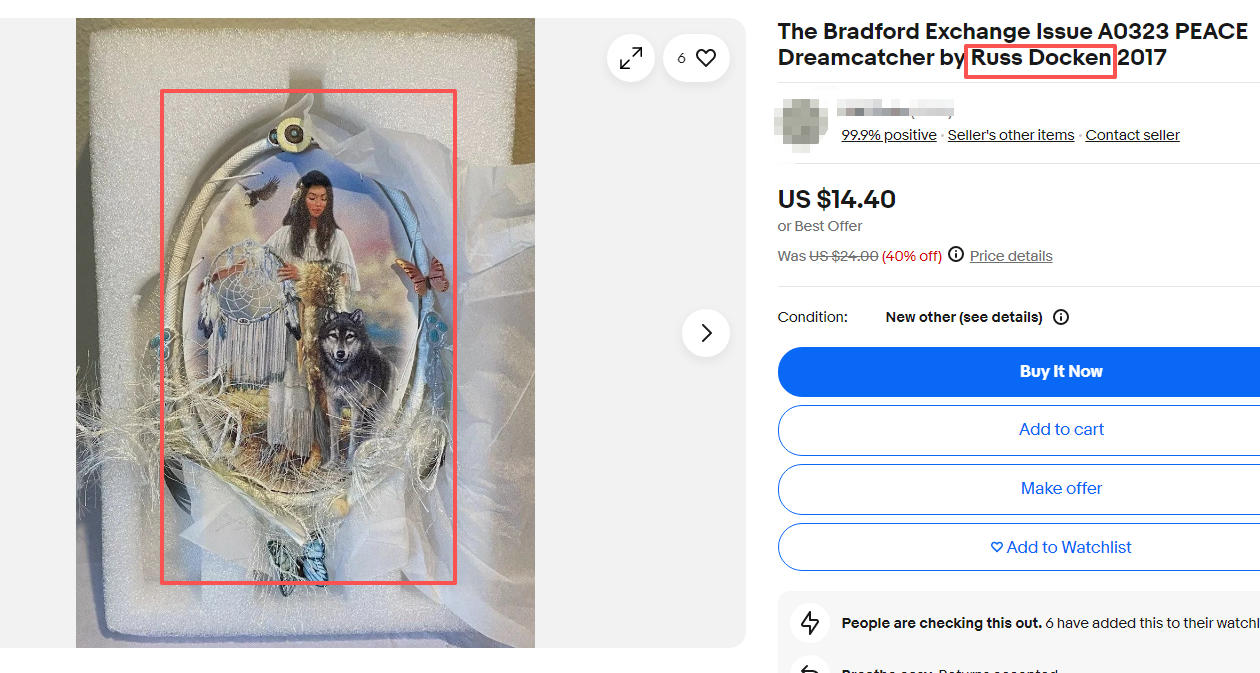Click the Make offer button
This screenshot has width=1260, height=673.
(1061, 489)
